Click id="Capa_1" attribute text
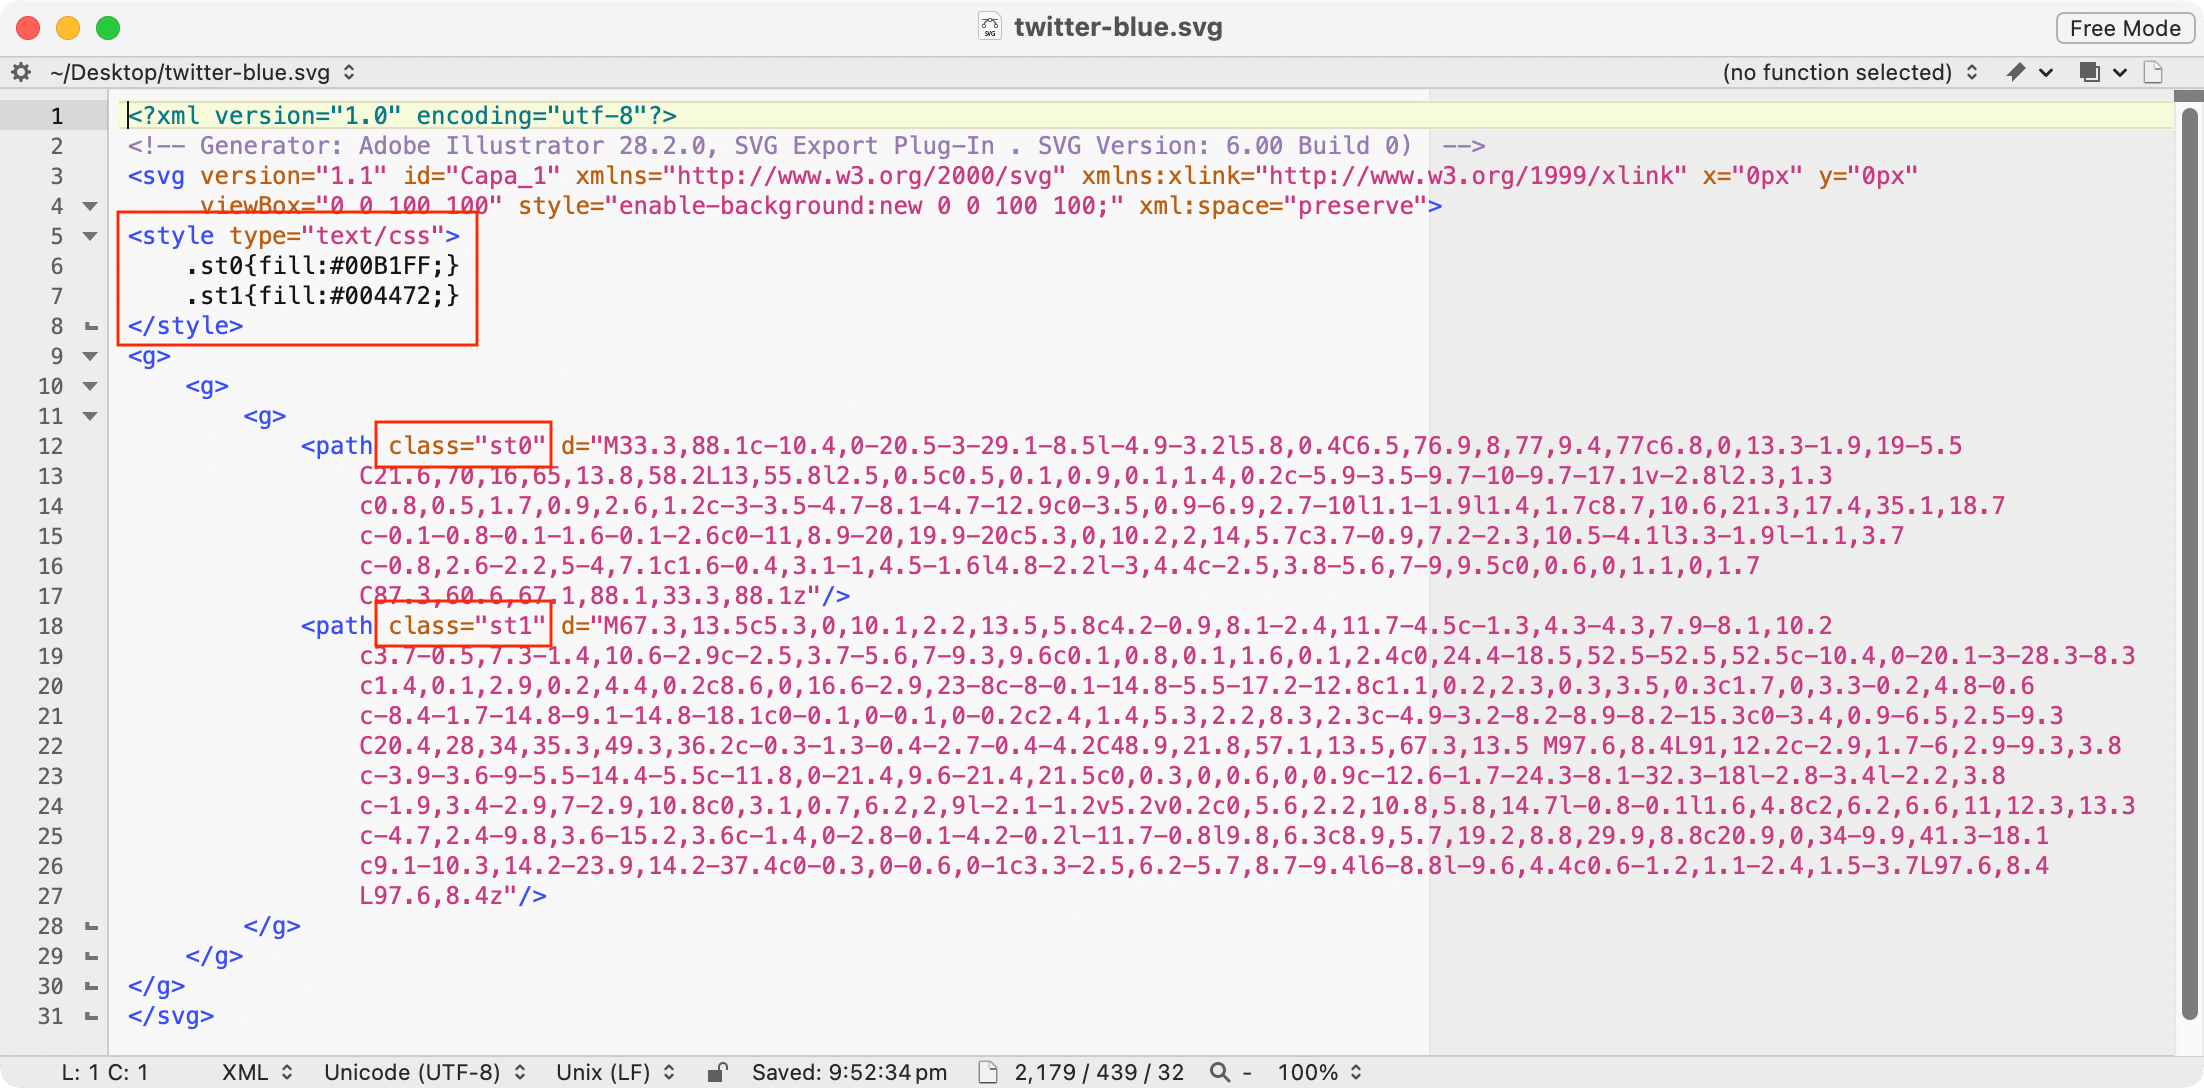The image size is (2204, 1088). click(x=481, y=176)
